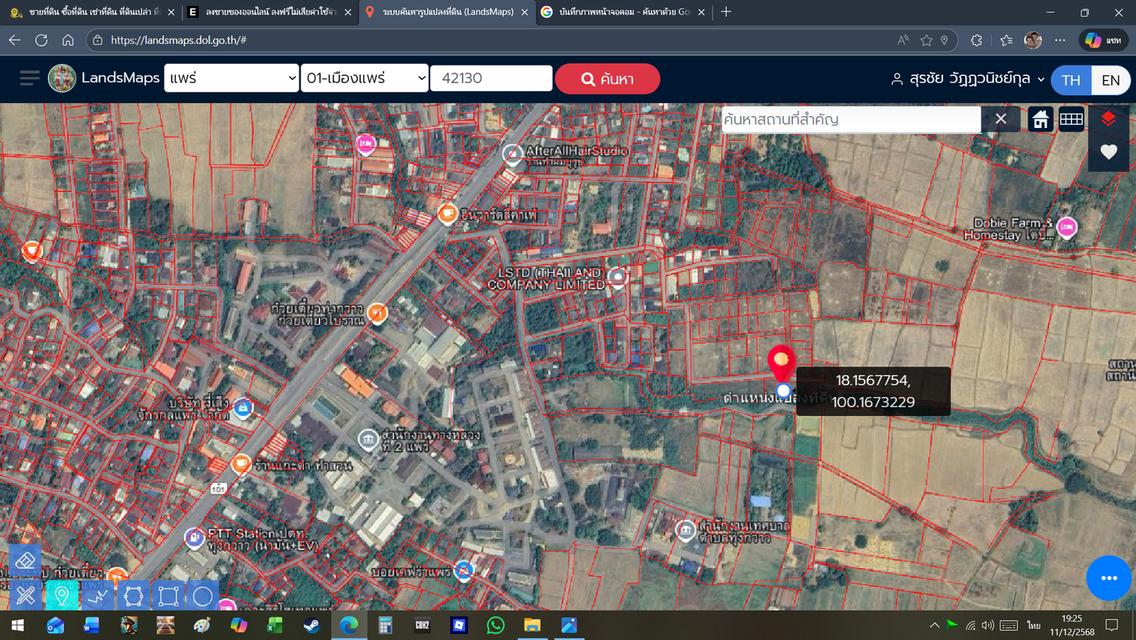The image size is (1136, 640).
Task: Switch language to TH
Action: coord(1071,80)
